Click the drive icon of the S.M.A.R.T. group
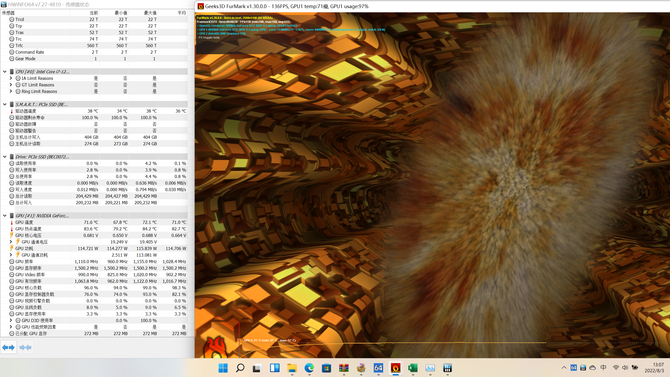Image resolution: width=670 pixels, height=377 pixels. pyautogui.click(x=12, y=104)
